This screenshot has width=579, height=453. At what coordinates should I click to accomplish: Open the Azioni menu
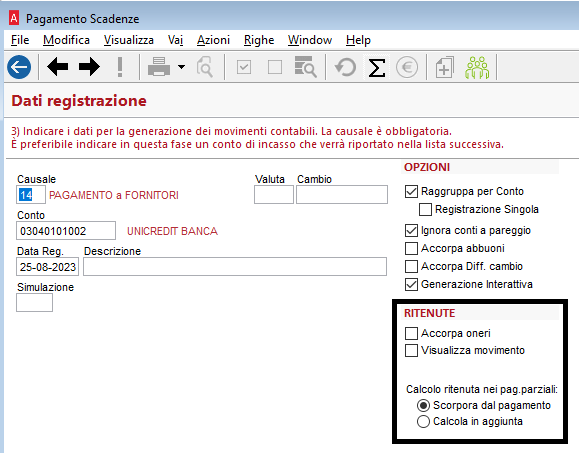213,40
